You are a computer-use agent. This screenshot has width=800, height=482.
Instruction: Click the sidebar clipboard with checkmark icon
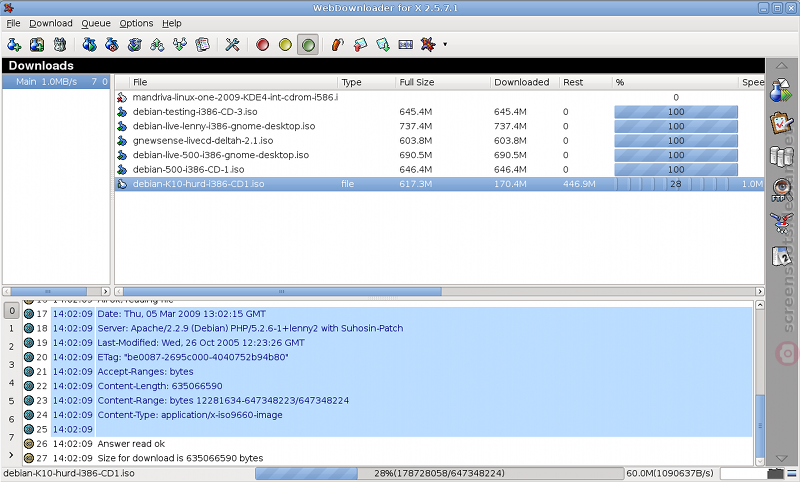pos(782,122)
